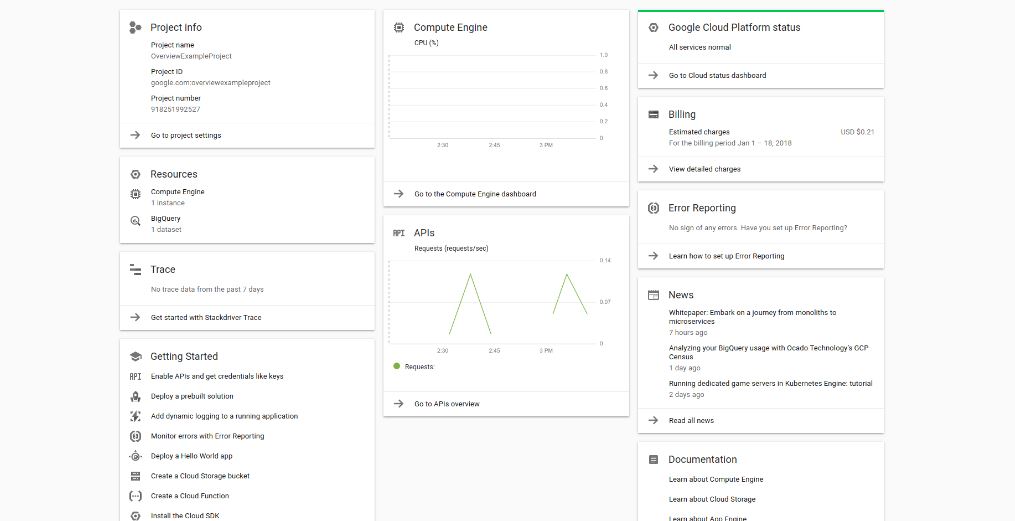Click the Resources card hexagon icon
The width and height of the screenshot is (1015, 521).
click(135, 174)
